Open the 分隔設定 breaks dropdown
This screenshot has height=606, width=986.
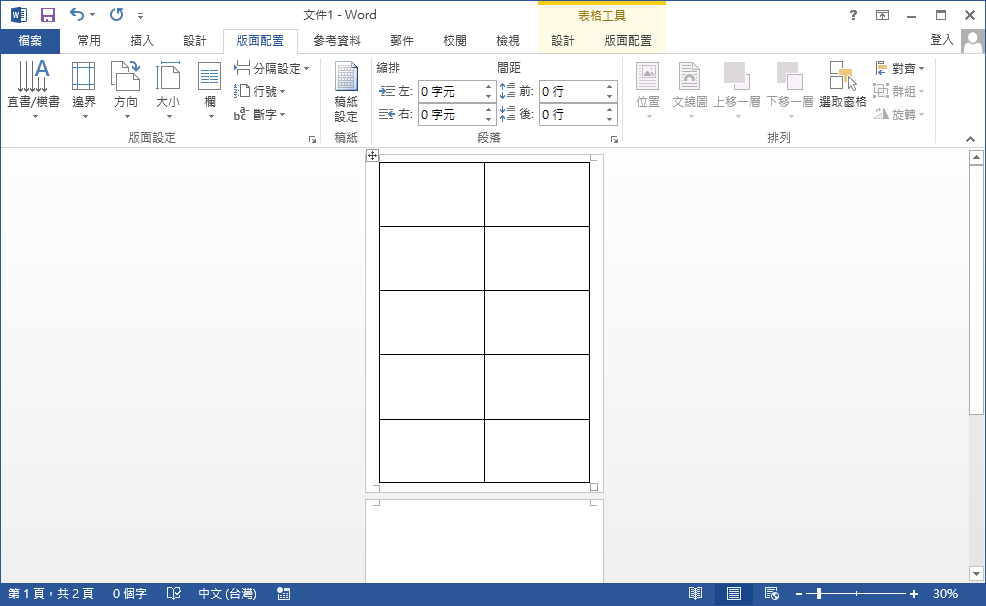click(x=272, y=68)
